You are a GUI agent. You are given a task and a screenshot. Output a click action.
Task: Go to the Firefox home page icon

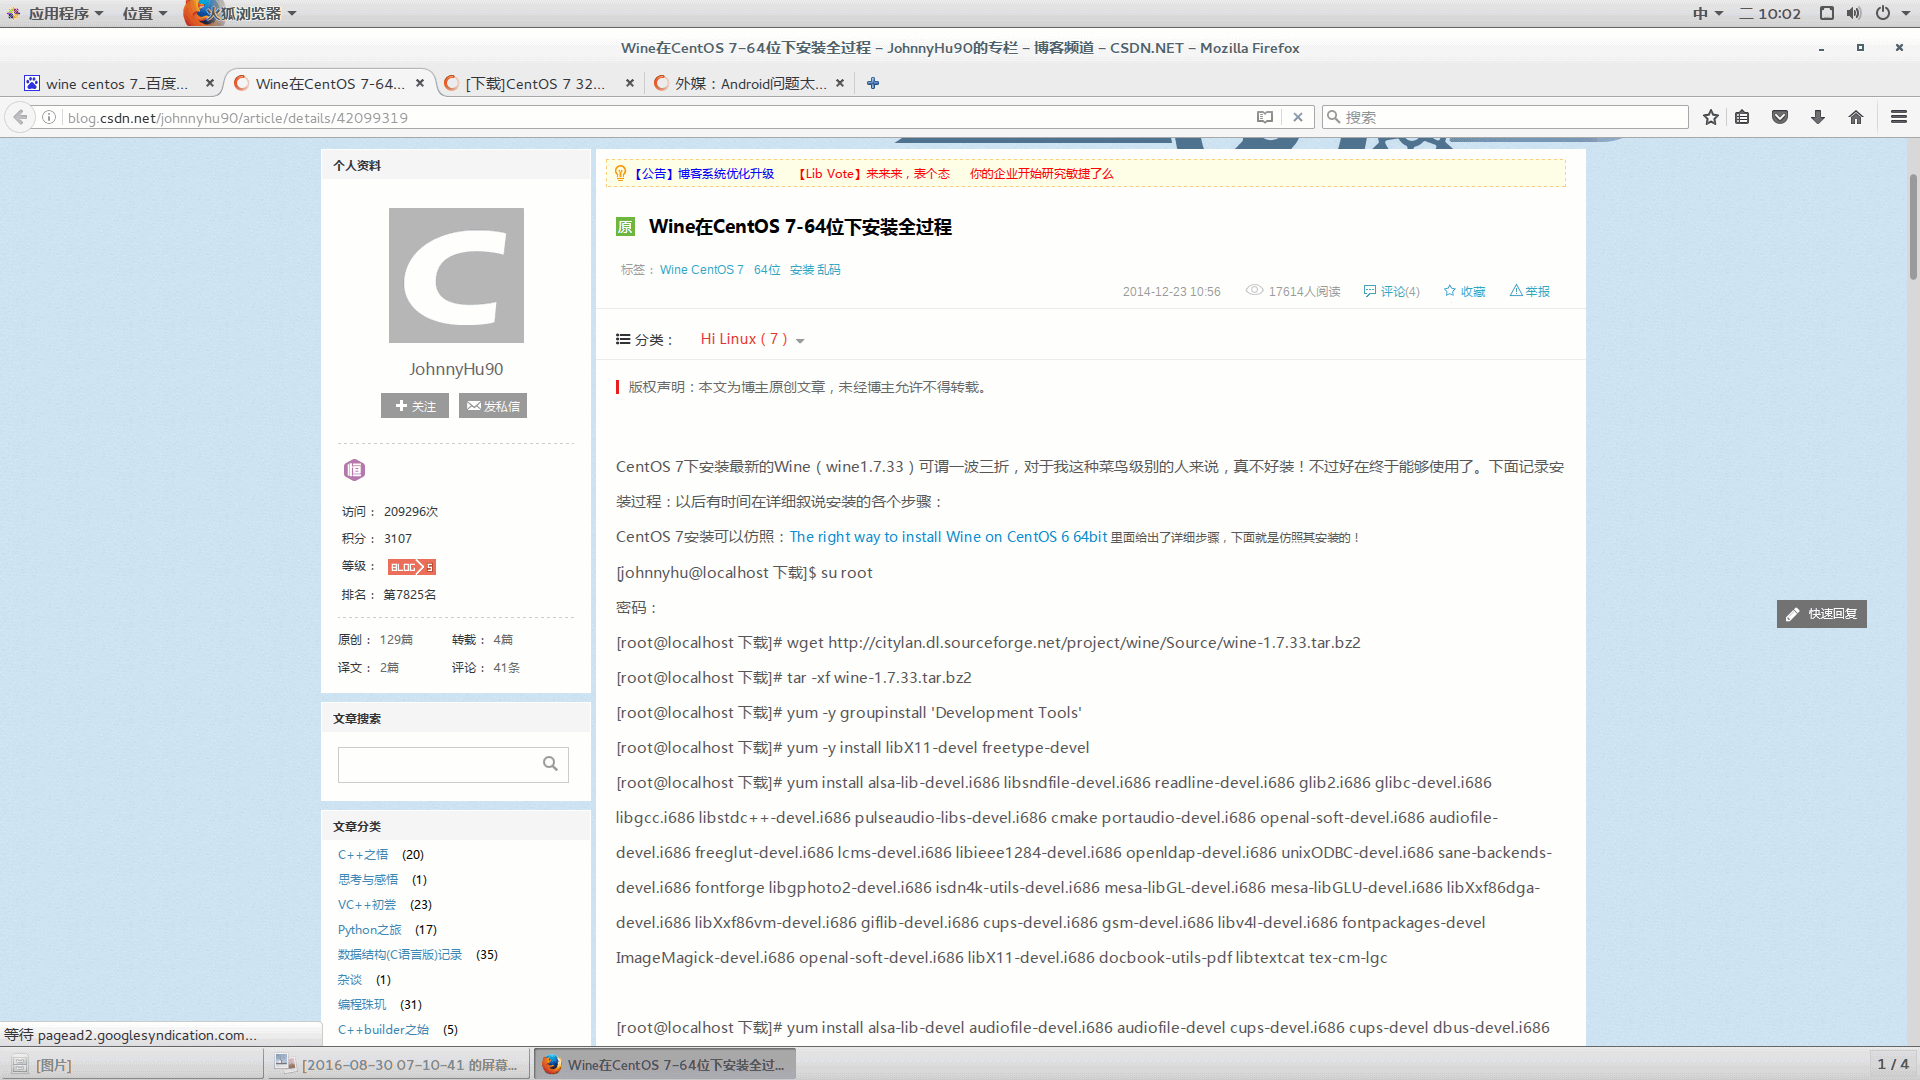coord(1856,117)
